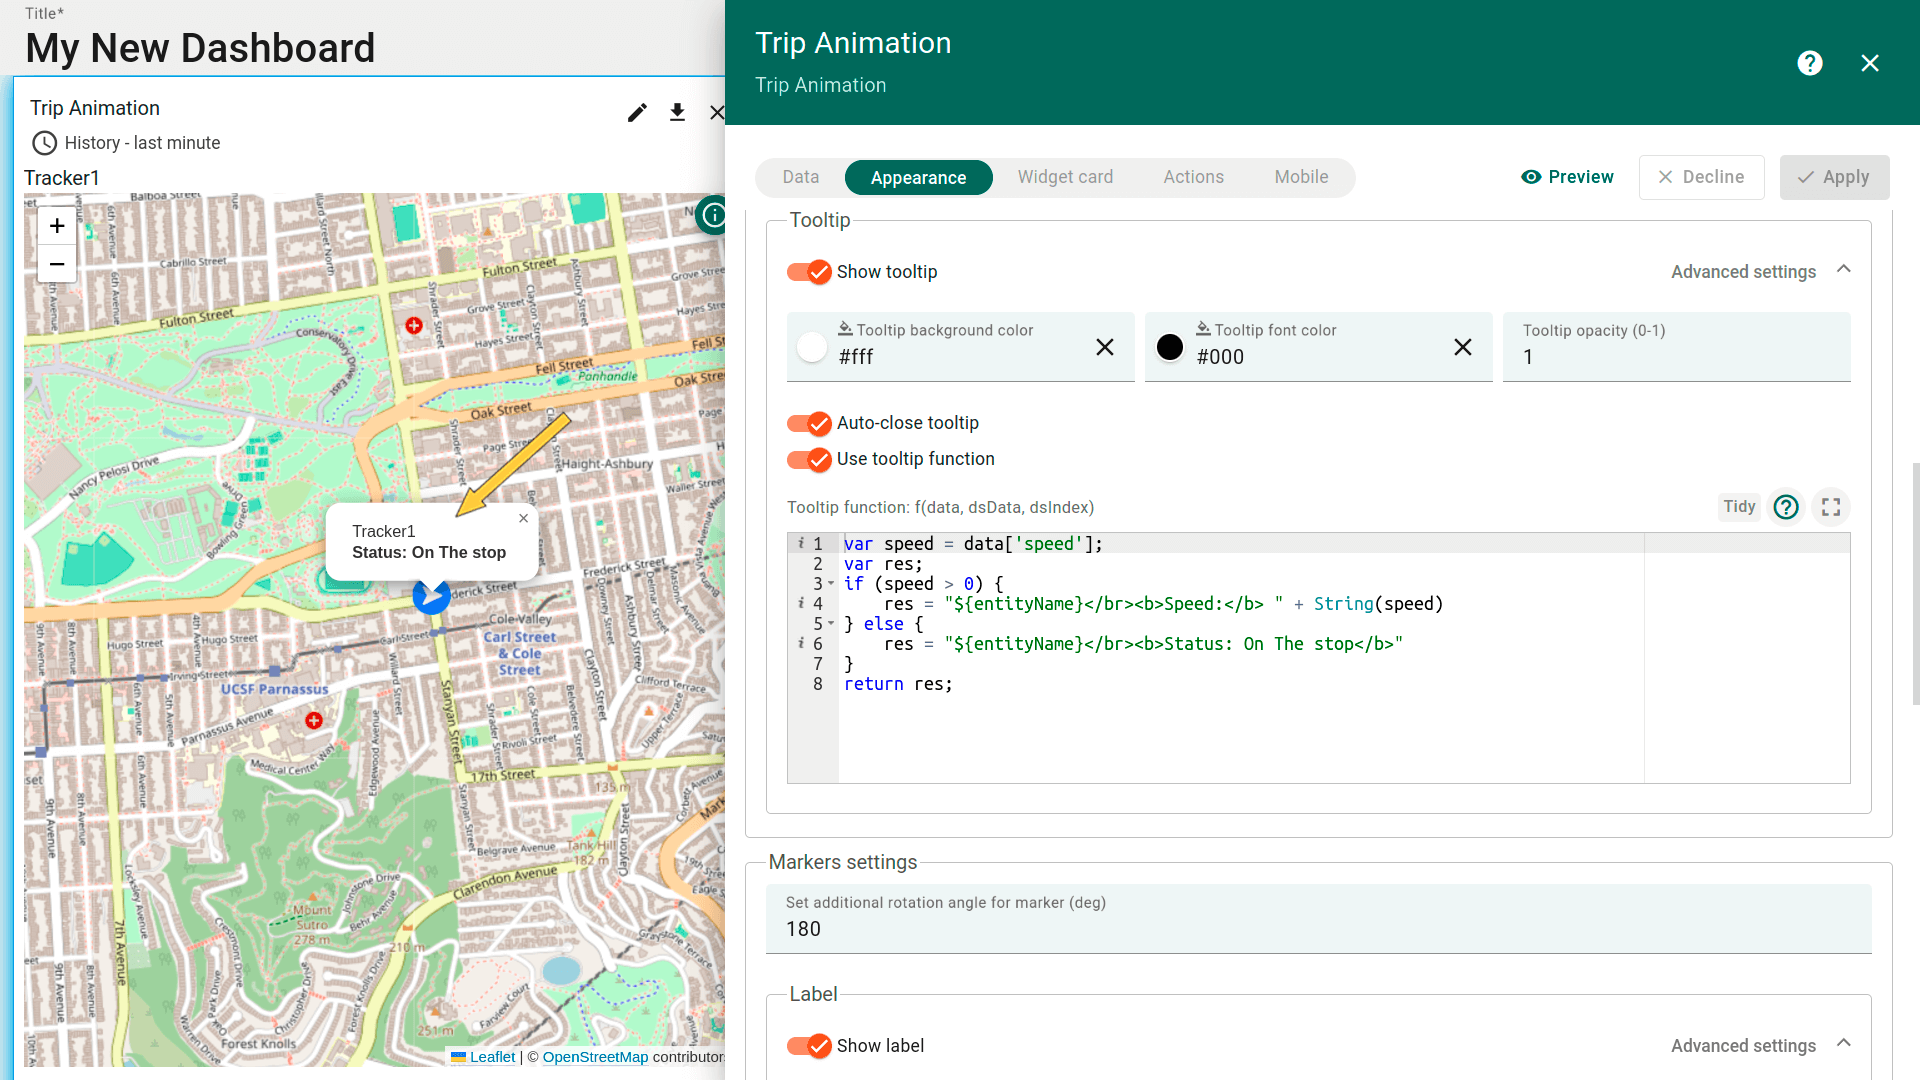Click the Tooltip opacity input field
The image size is (1920, 1080).
click(x=1676, y=347)
